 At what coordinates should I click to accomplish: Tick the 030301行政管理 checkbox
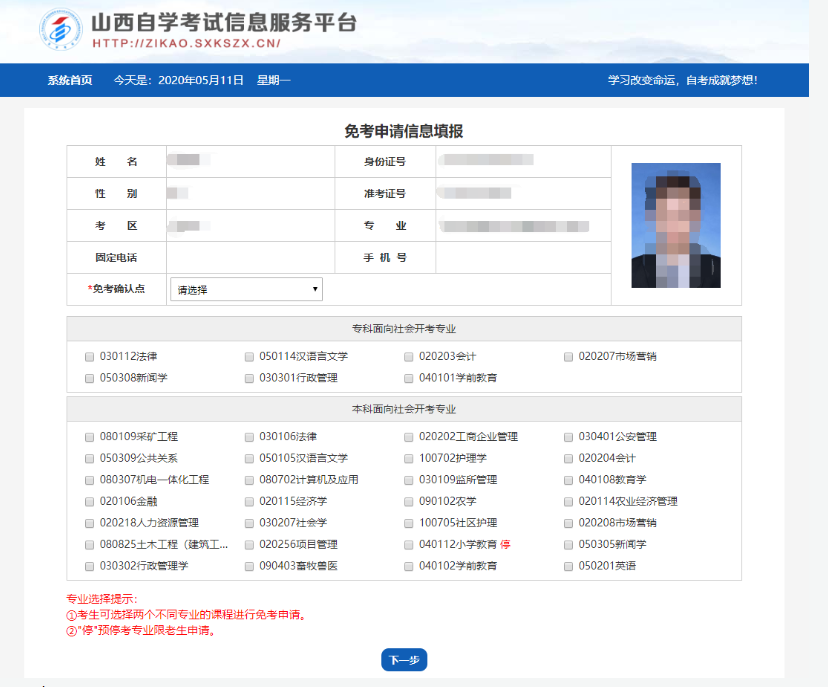click(249, 379)
